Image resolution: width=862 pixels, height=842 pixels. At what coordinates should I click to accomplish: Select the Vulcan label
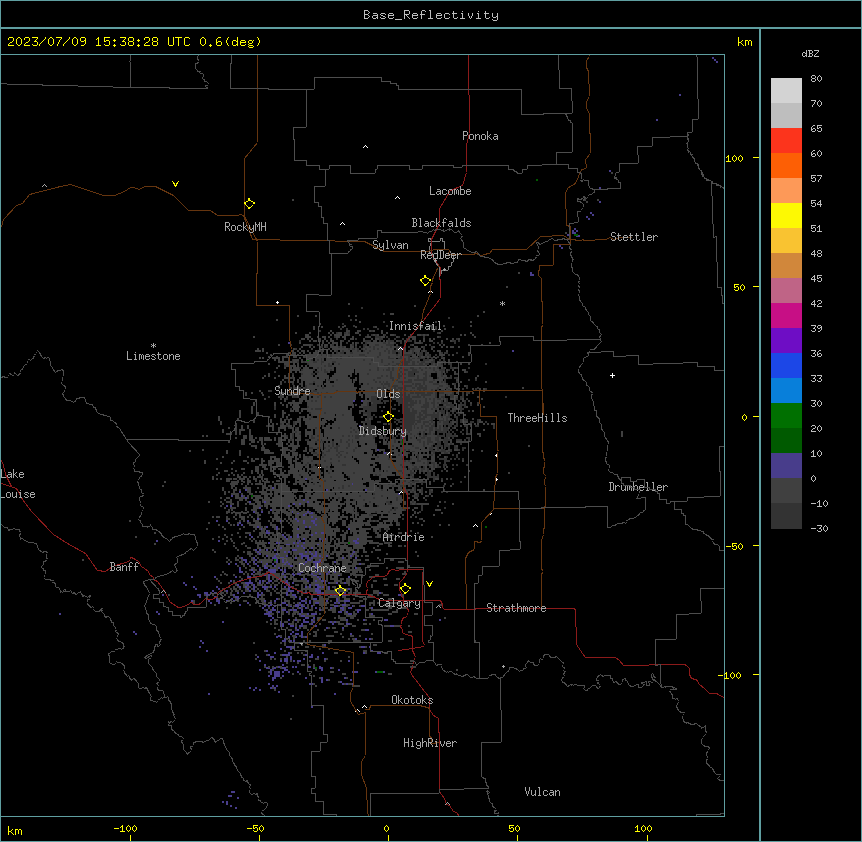point(542,792)
